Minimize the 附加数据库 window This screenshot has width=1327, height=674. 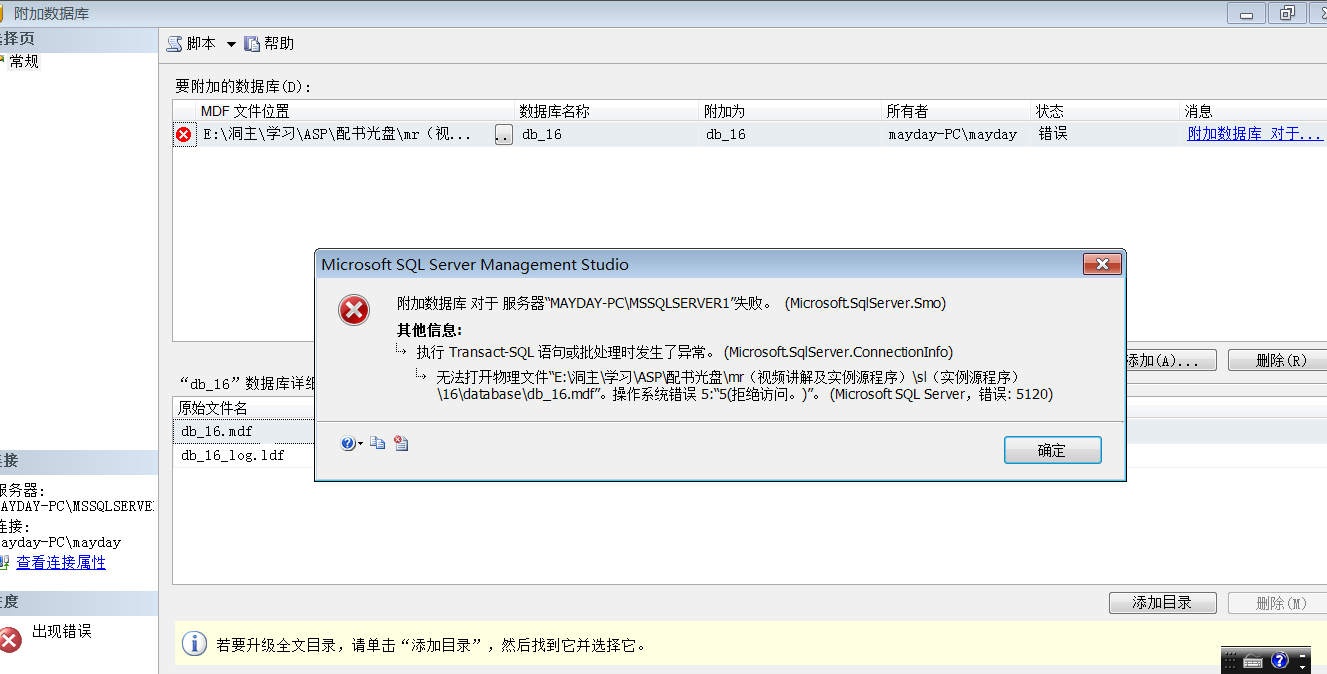1246,13
